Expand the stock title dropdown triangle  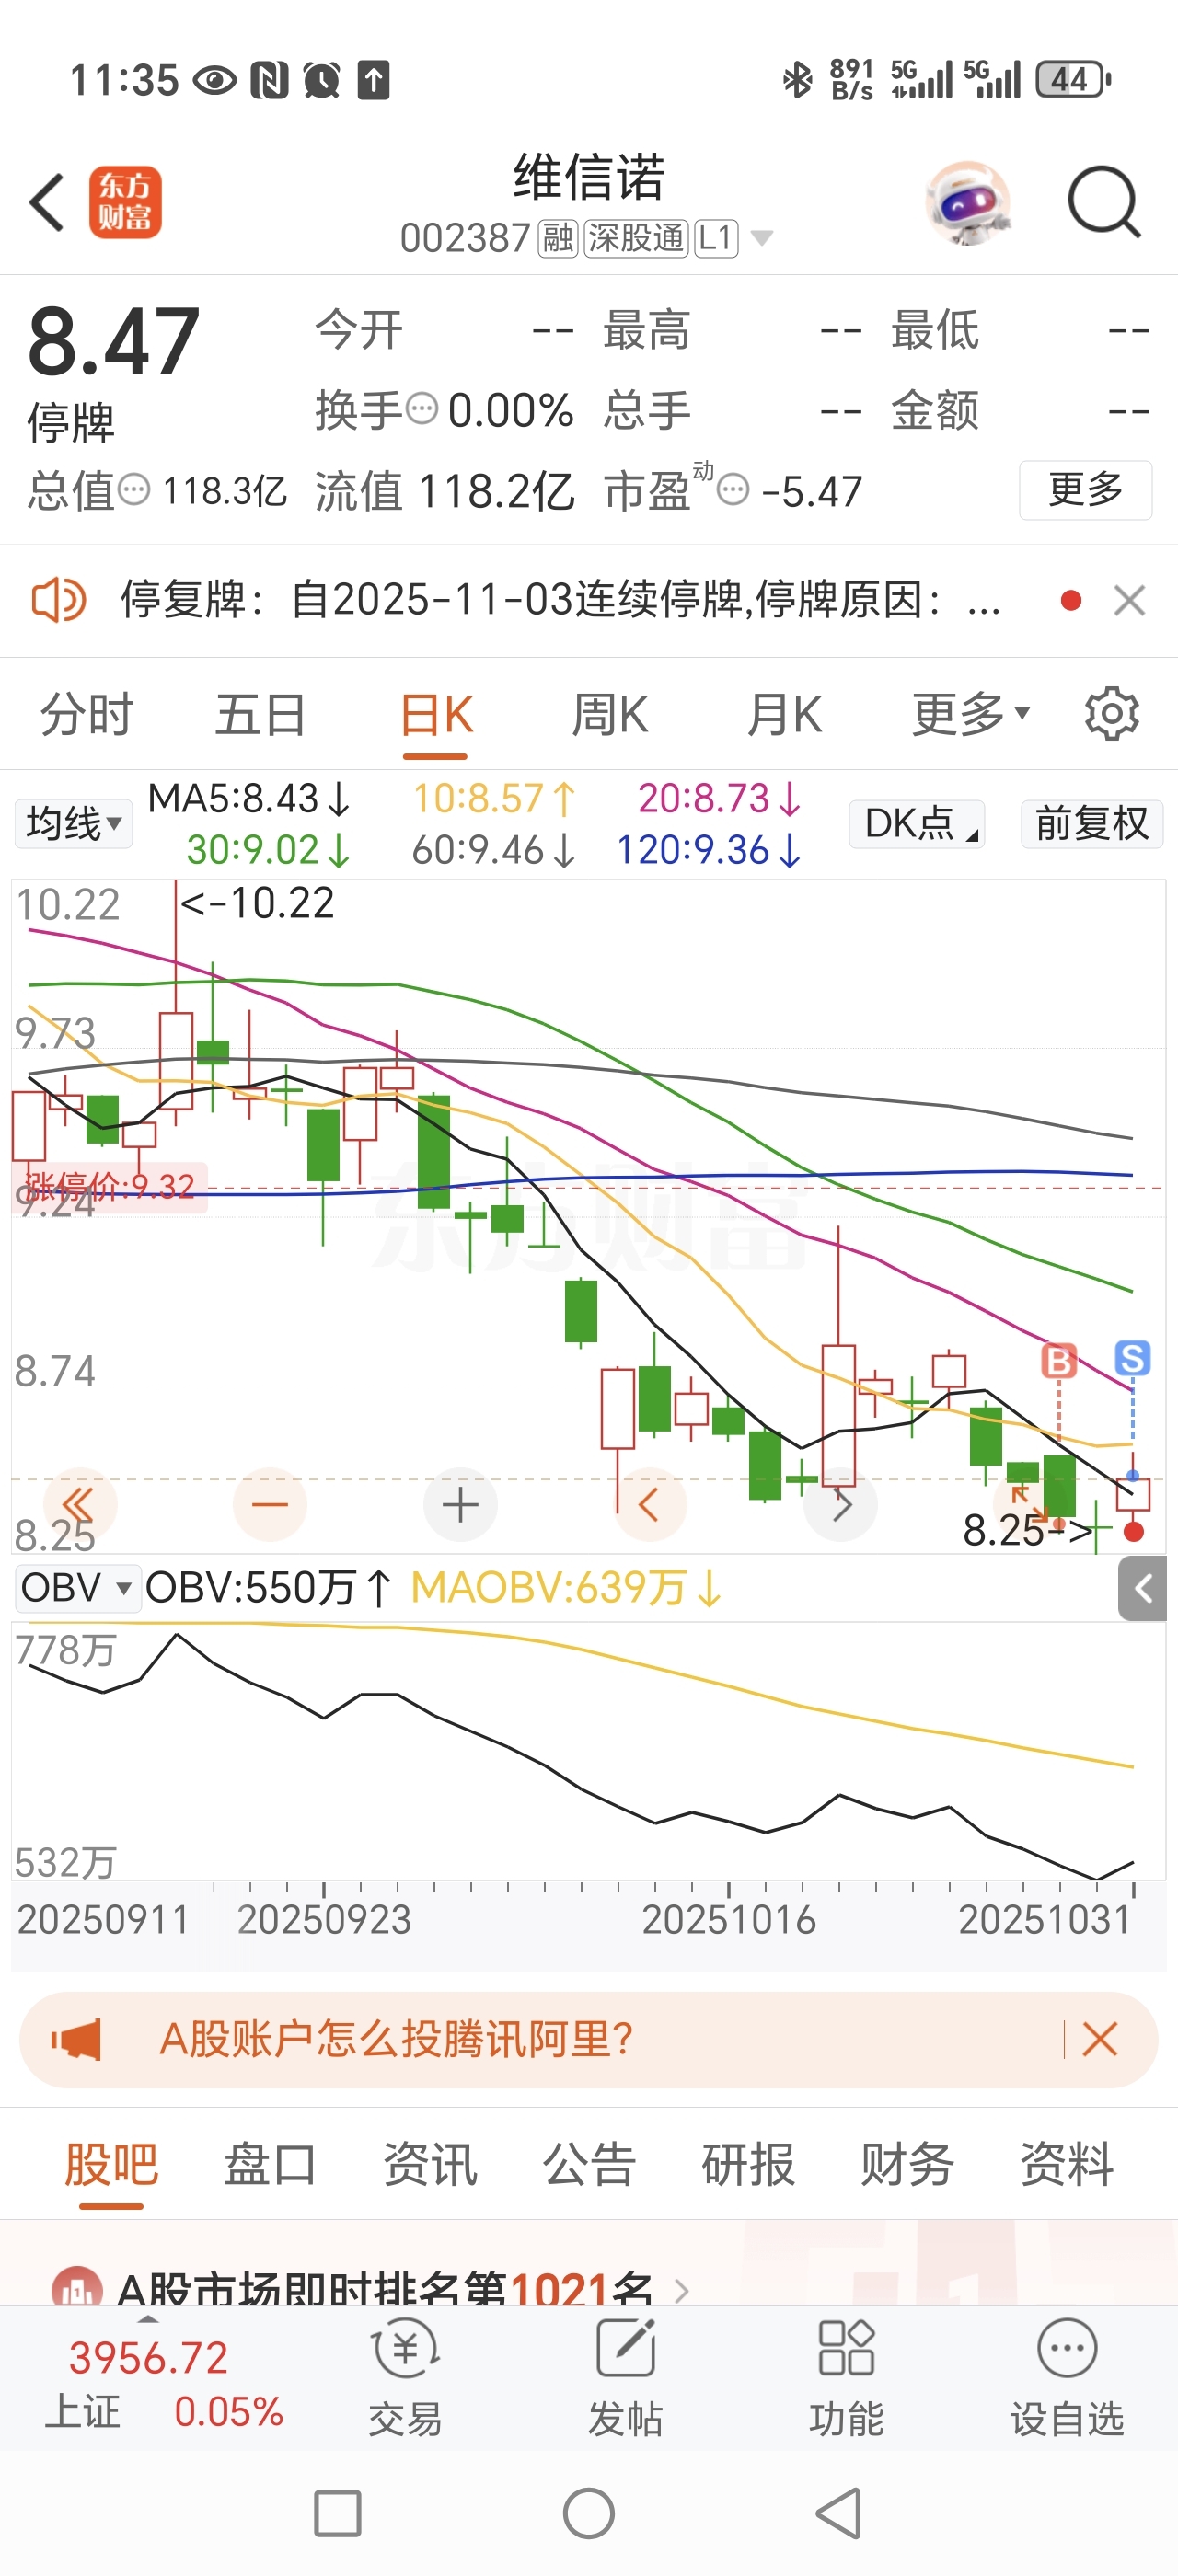(761, 238)
